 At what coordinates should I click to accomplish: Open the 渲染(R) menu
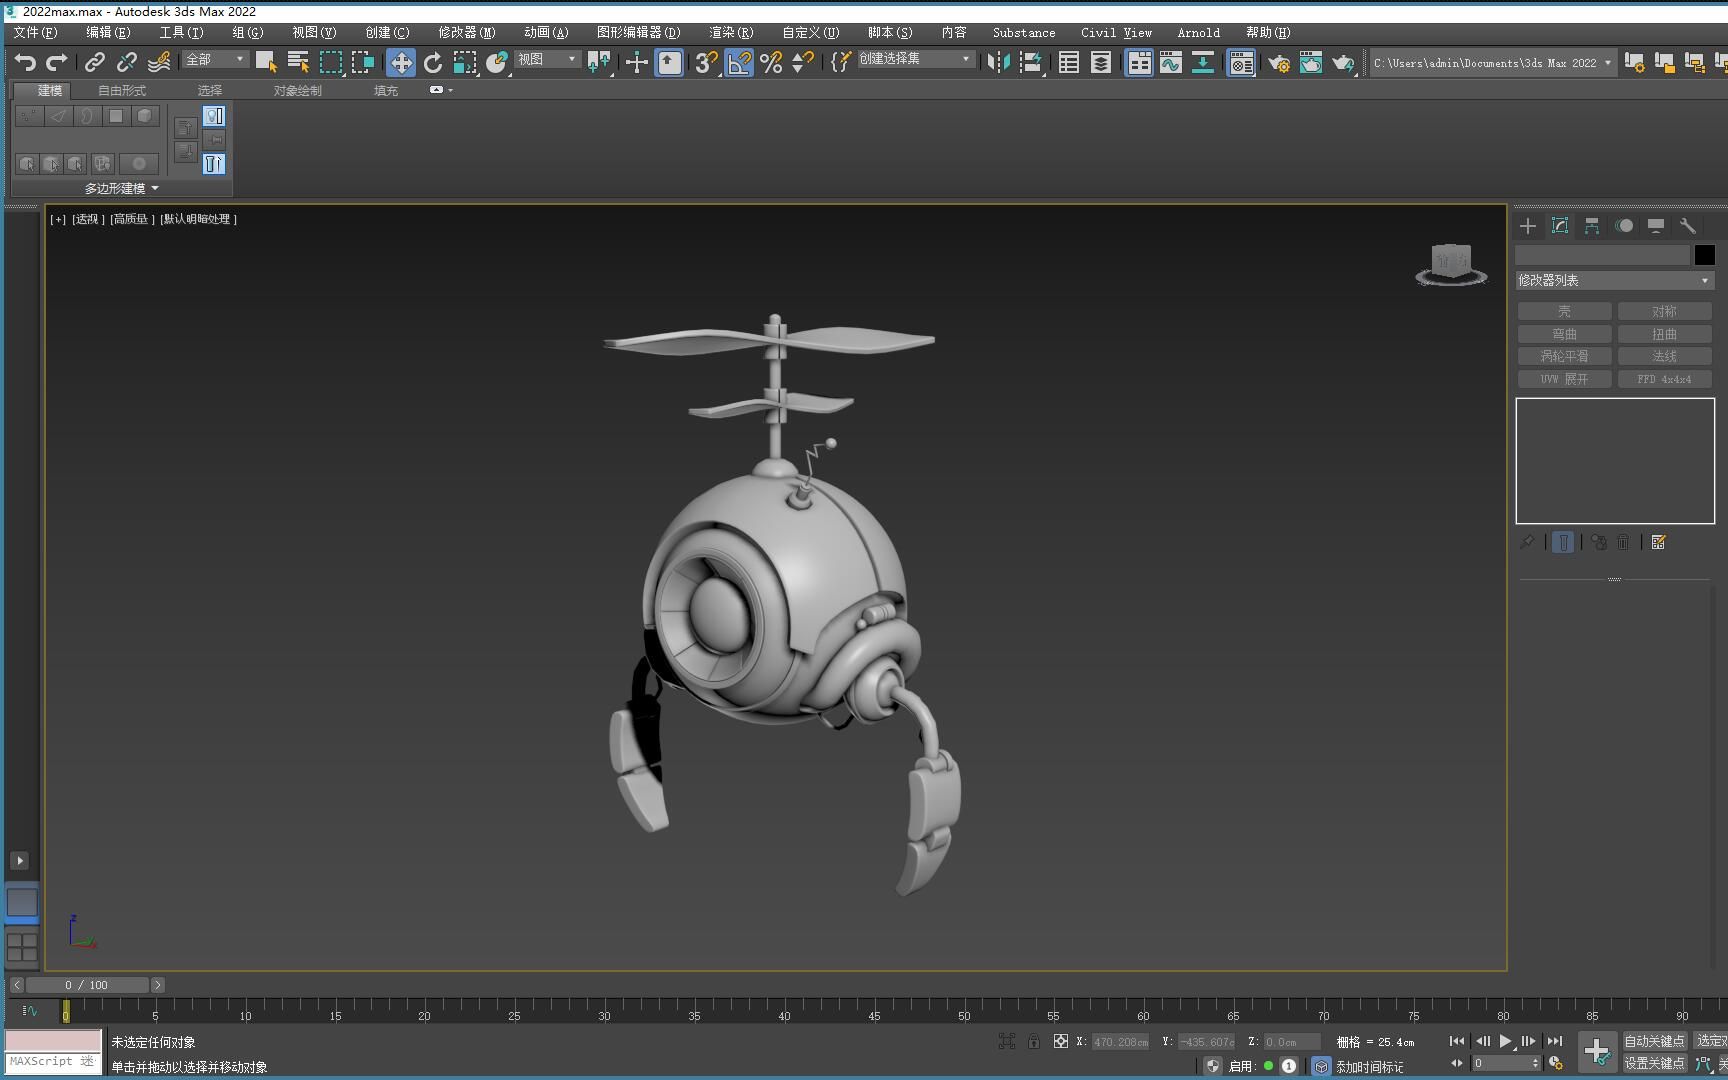(731, 33)
